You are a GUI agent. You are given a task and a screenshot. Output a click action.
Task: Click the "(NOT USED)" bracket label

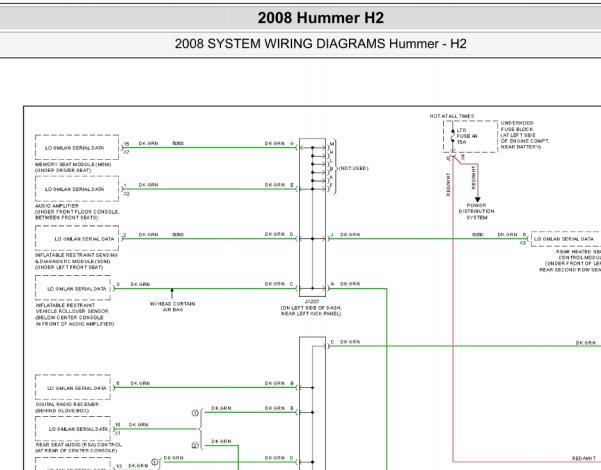click(x=353, y=168)
